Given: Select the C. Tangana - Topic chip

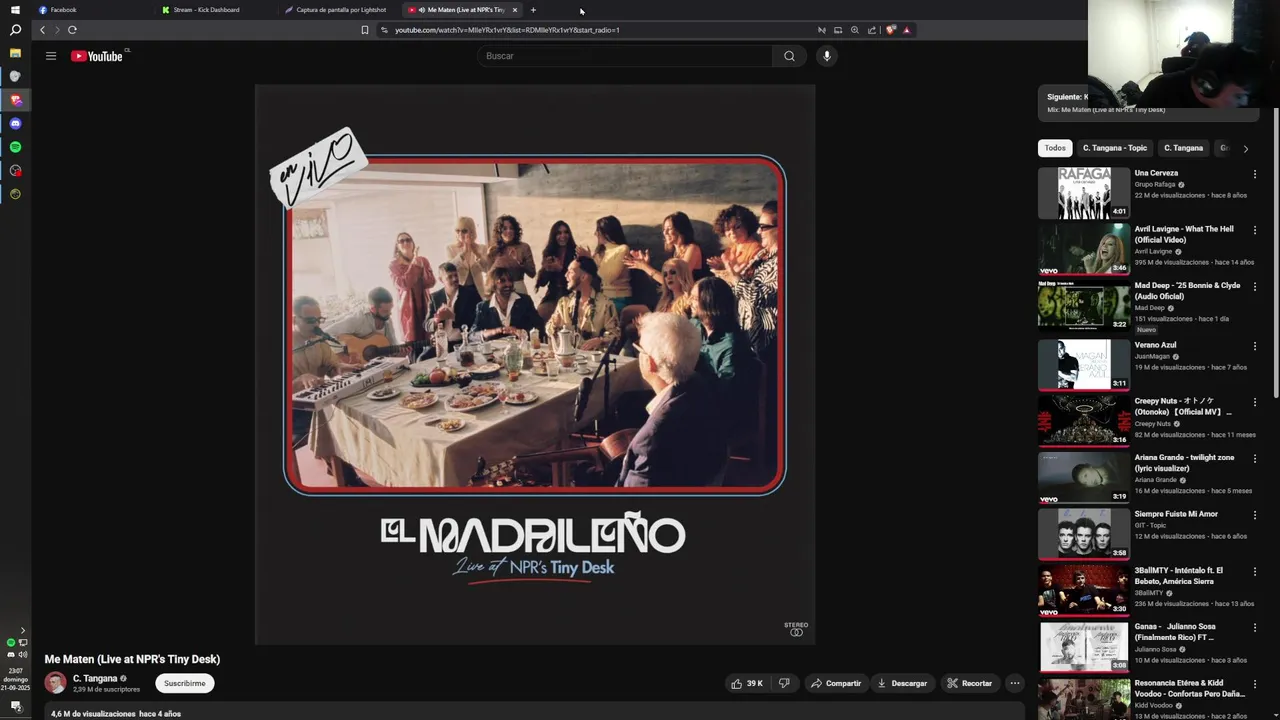Looking at the screenshot, I should click(x=1114, y=148).
